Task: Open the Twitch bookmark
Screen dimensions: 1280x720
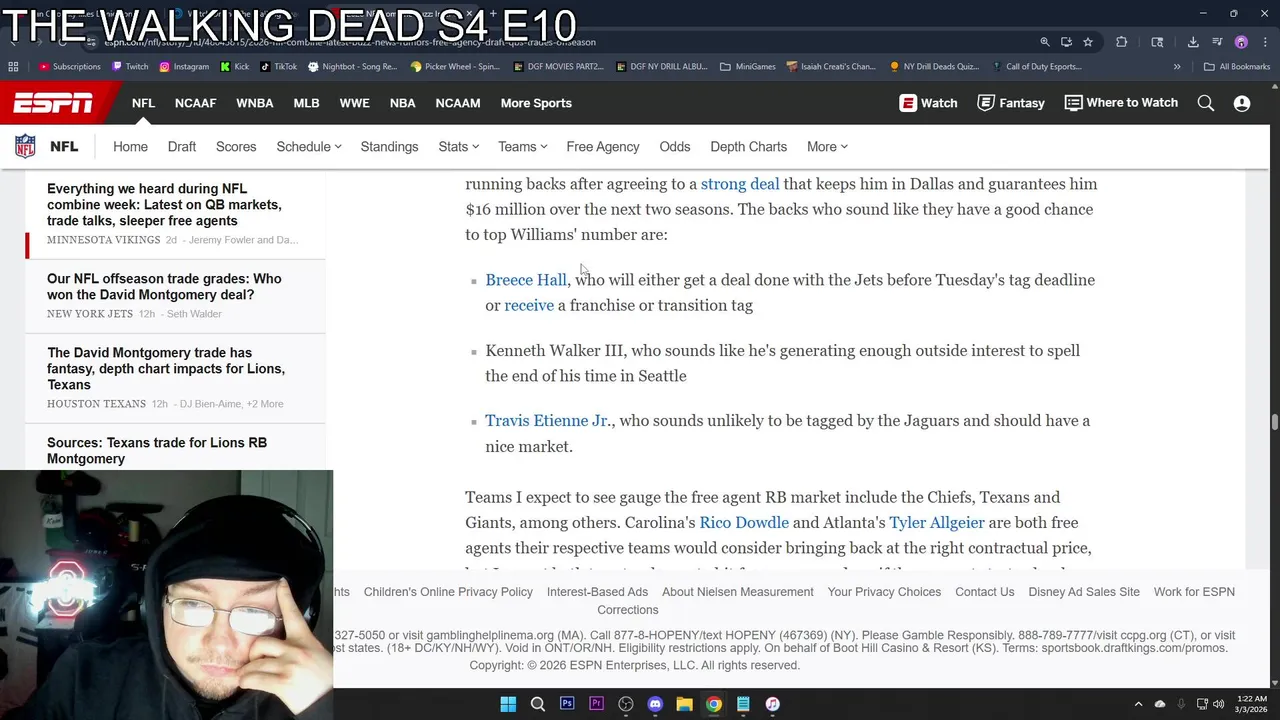Action: (x=130, y=67)
